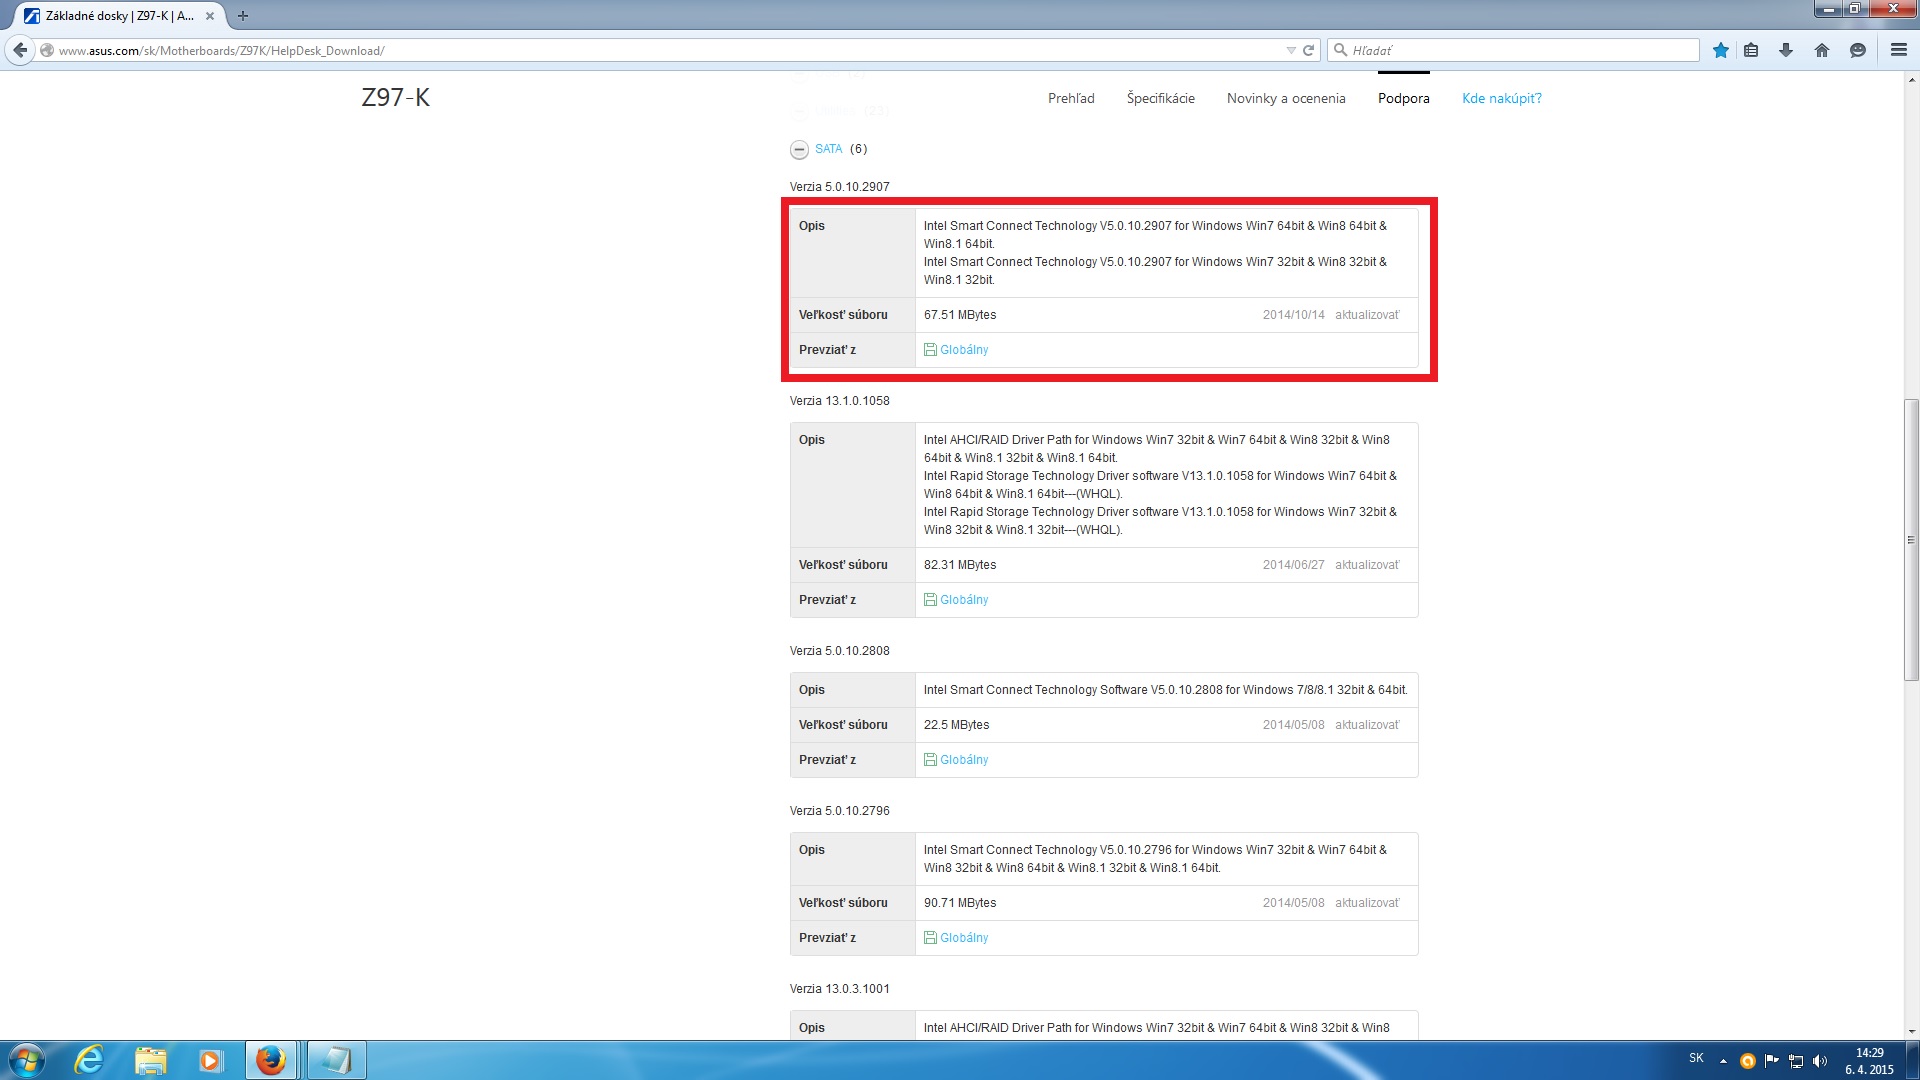Open the bookmarks list icon

coord(1751,50)
